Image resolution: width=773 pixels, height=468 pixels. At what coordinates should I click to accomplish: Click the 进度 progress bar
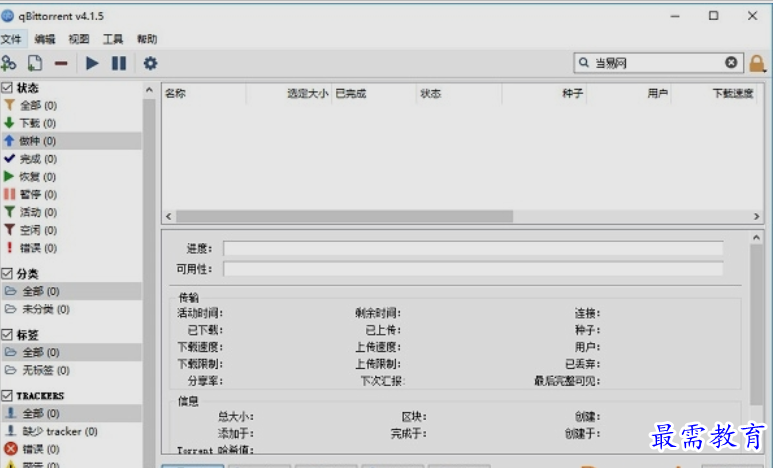tap(473, 248)
